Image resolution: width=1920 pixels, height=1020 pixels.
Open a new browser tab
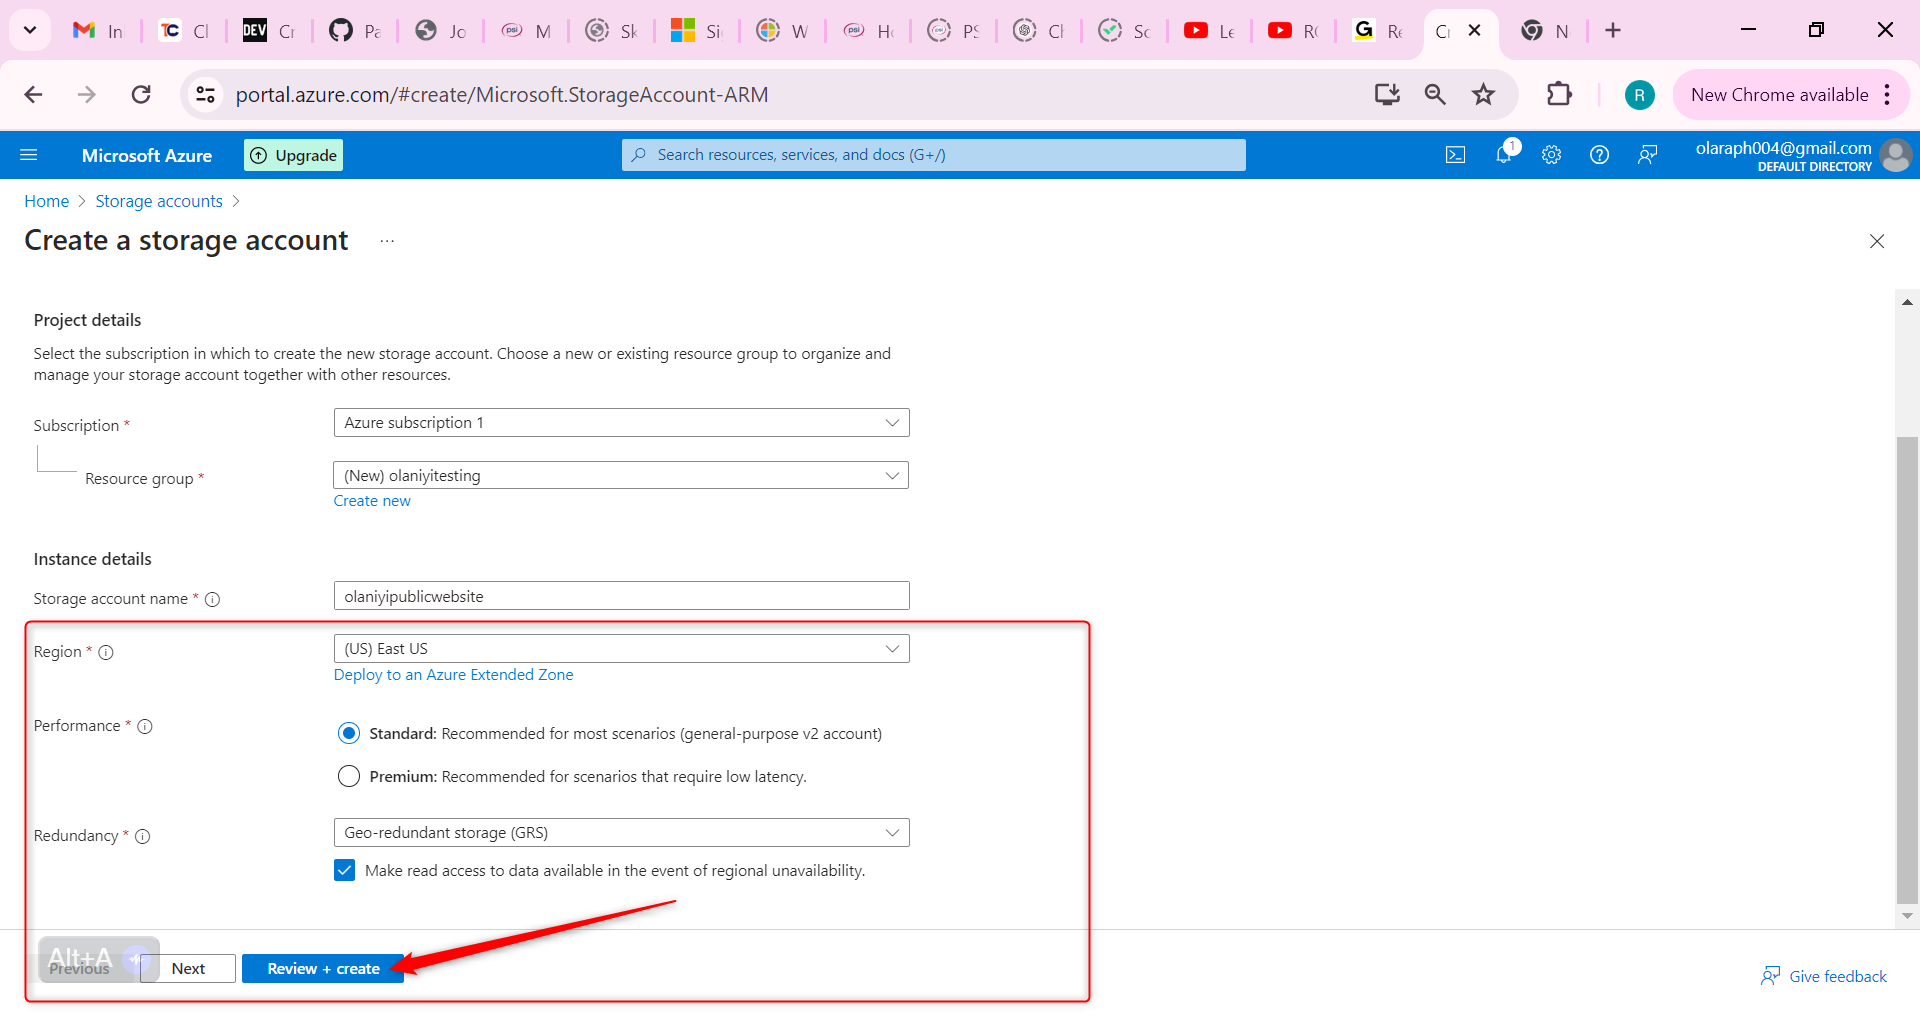point(1613,31)
